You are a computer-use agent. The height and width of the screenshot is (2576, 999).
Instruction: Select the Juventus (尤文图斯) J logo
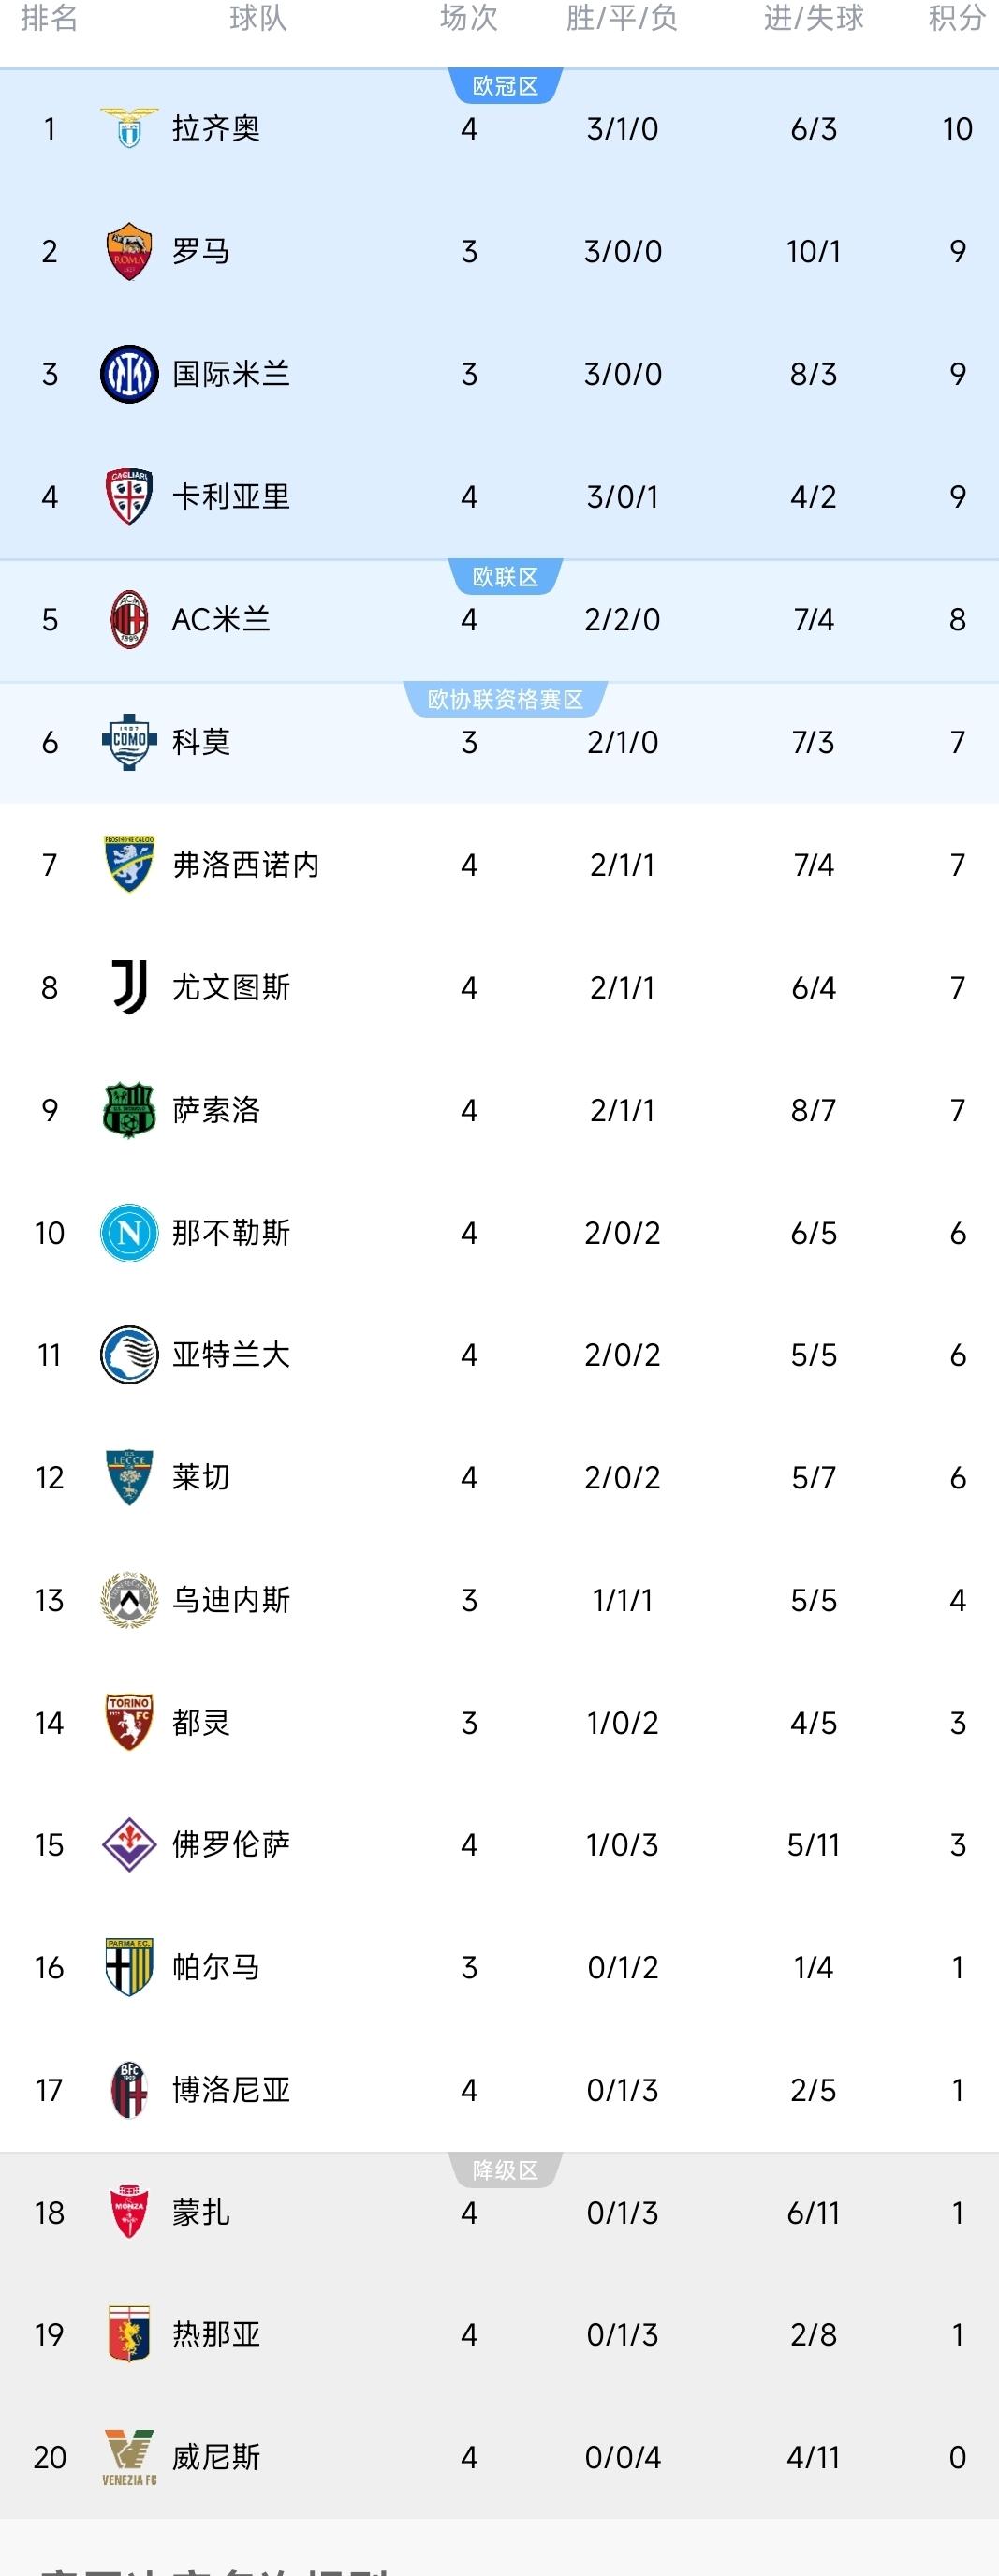[x=129, y=987]
